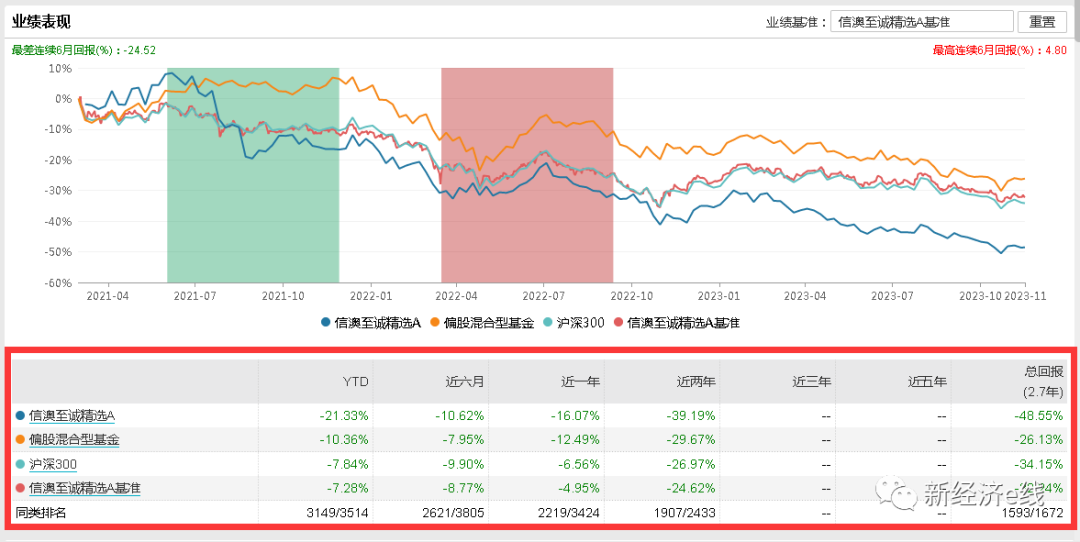Image resolution: width=1080 pixels, height=542 pixels.
Task: Click the blue dot beside 信澳至诚精选A row
Action: coord(20,415)
